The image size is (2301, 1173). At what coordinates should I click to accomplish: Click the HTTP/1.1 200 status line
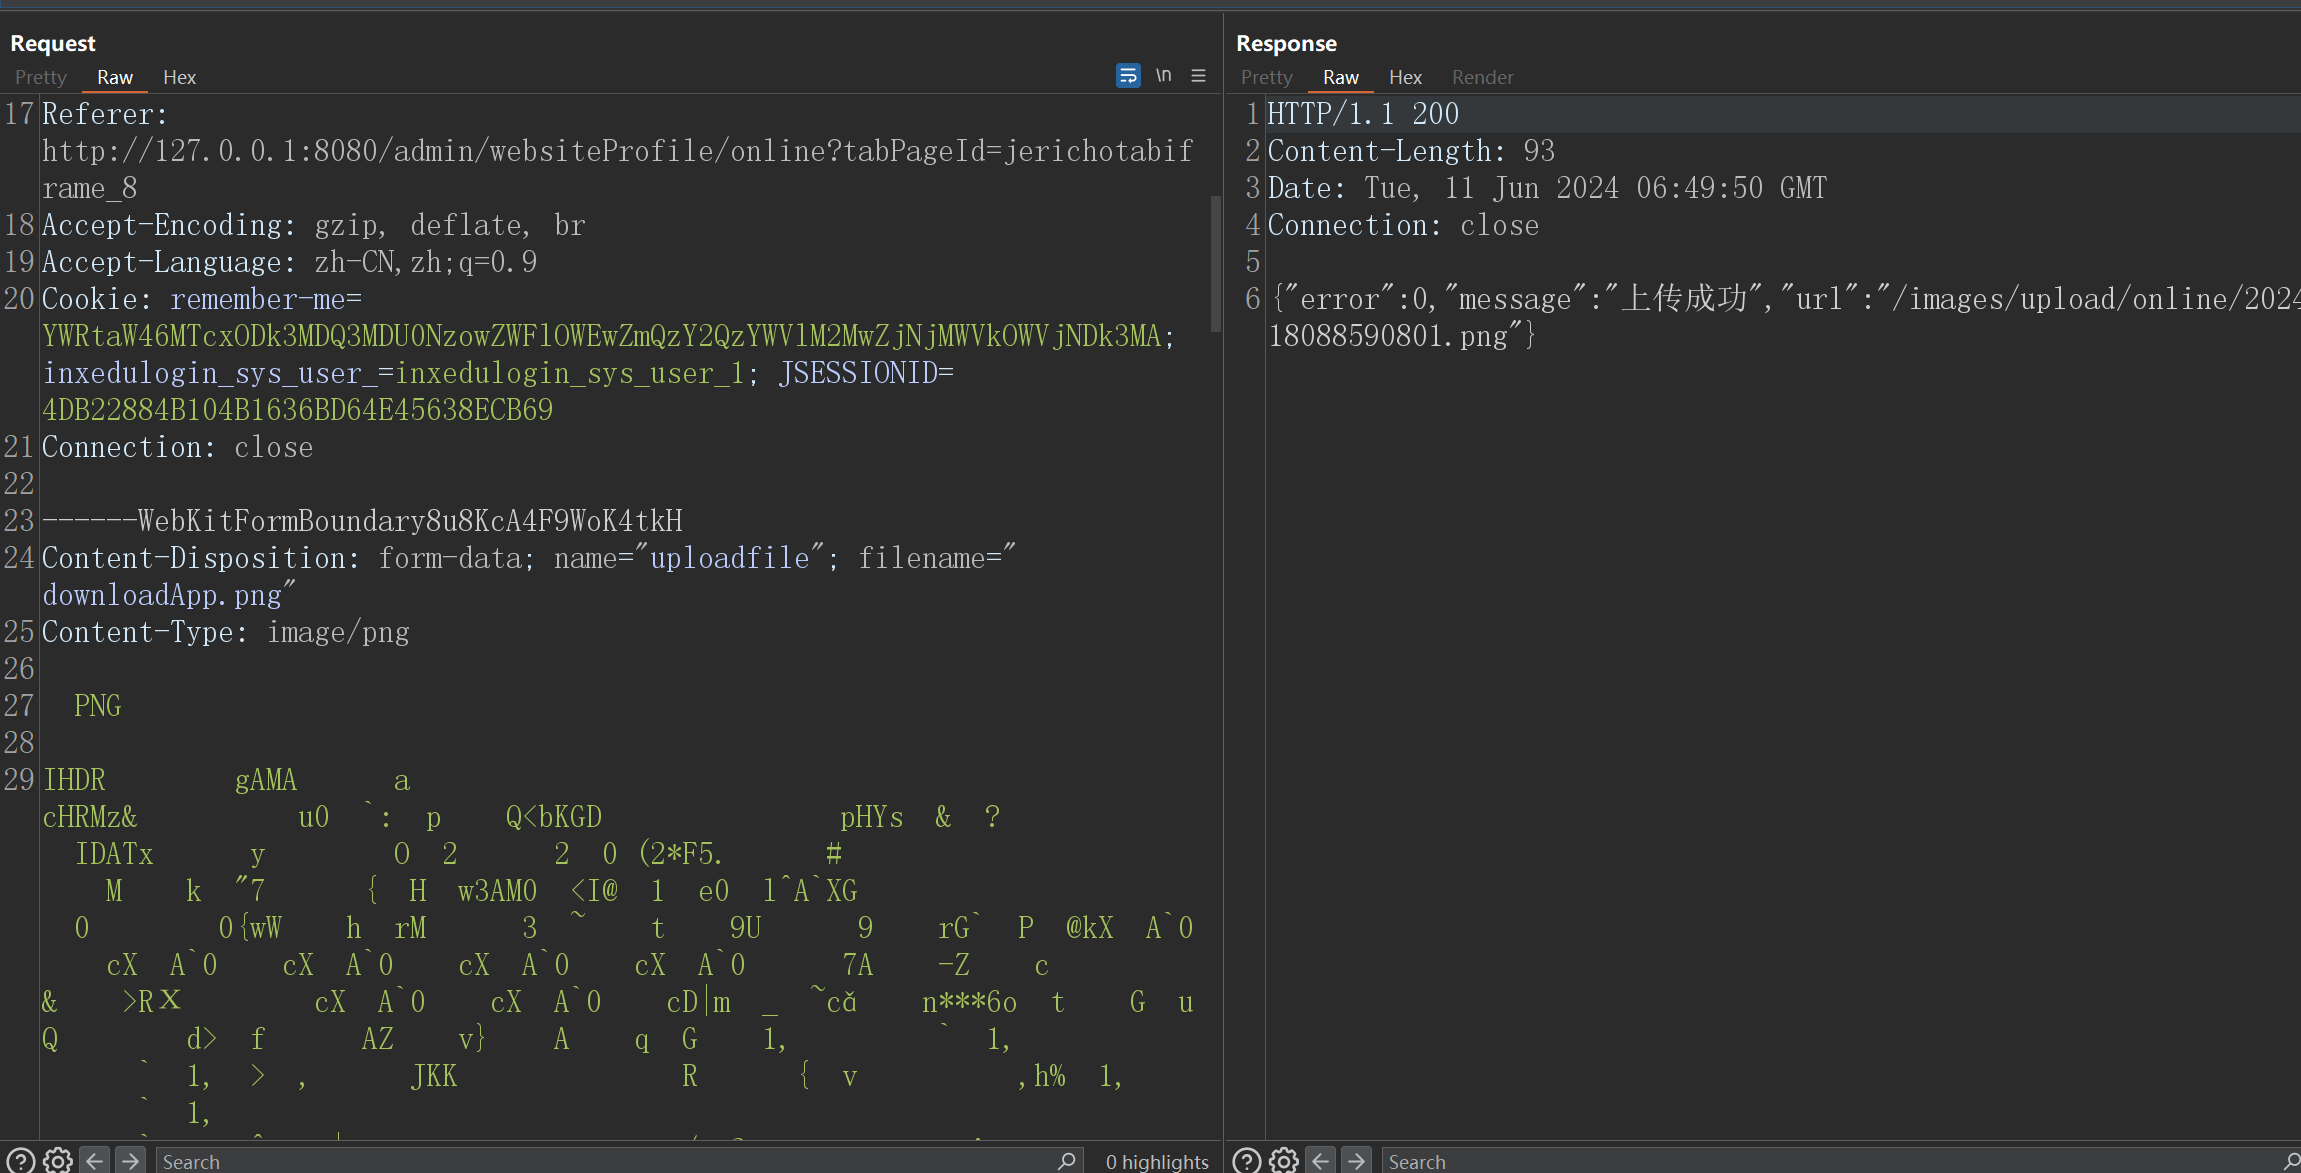pos(1364,114)
